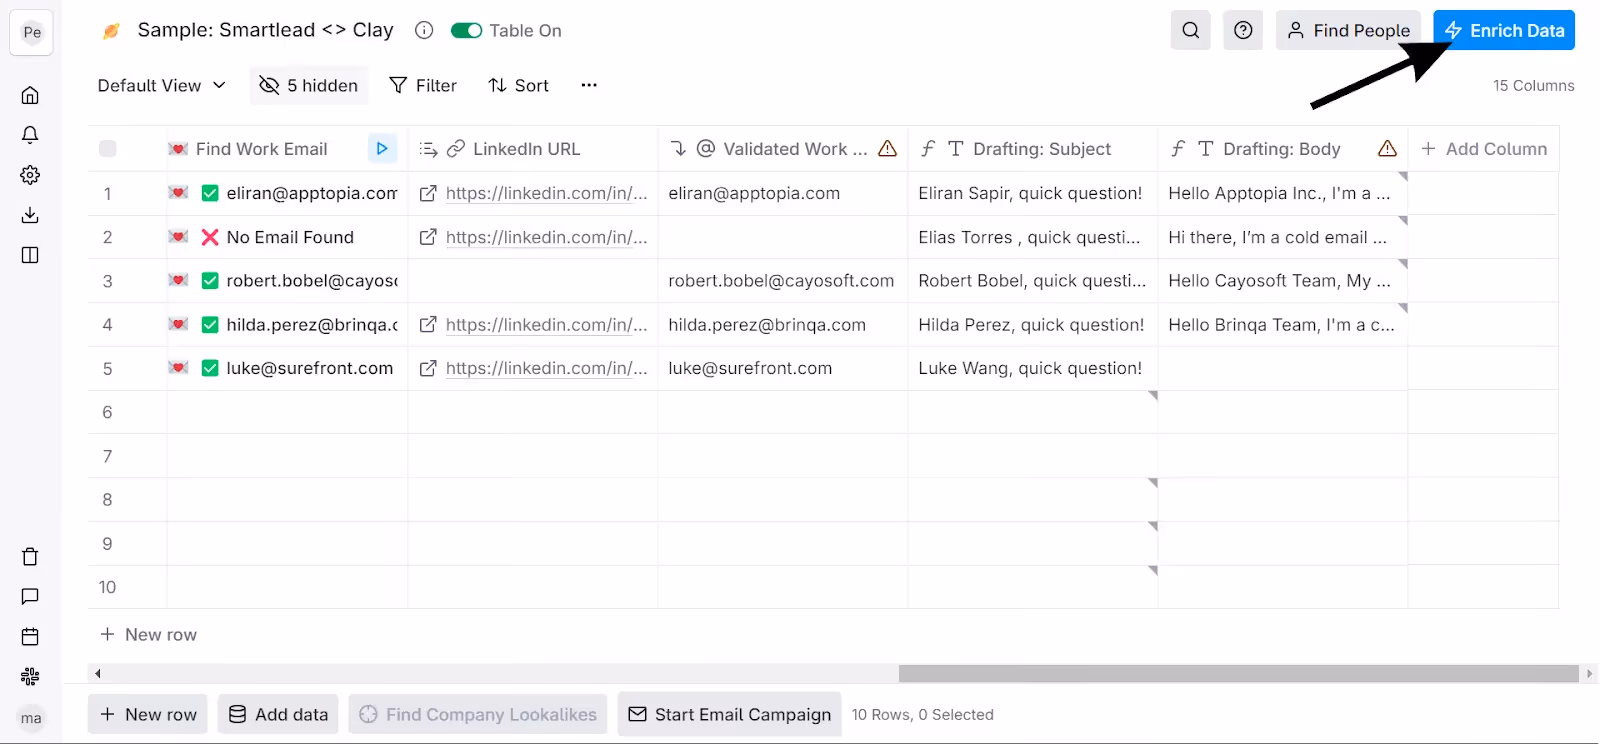Open the book/docs icon in sidebar
The height and width of the screenshot is (744, 1600).
(30, 255)
